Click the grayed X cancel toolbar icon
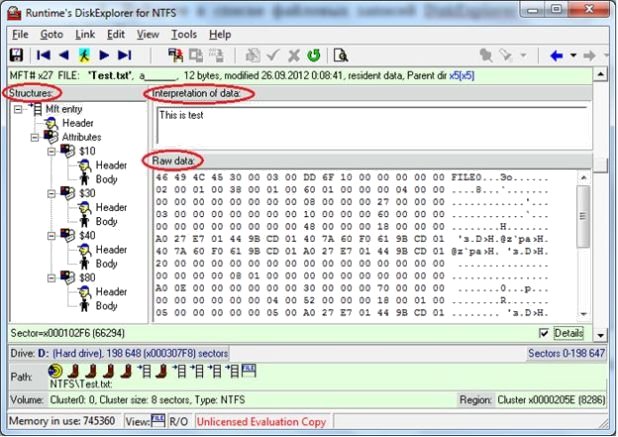Viewport: 618px width, 437px height. click(x=294, y=56)
